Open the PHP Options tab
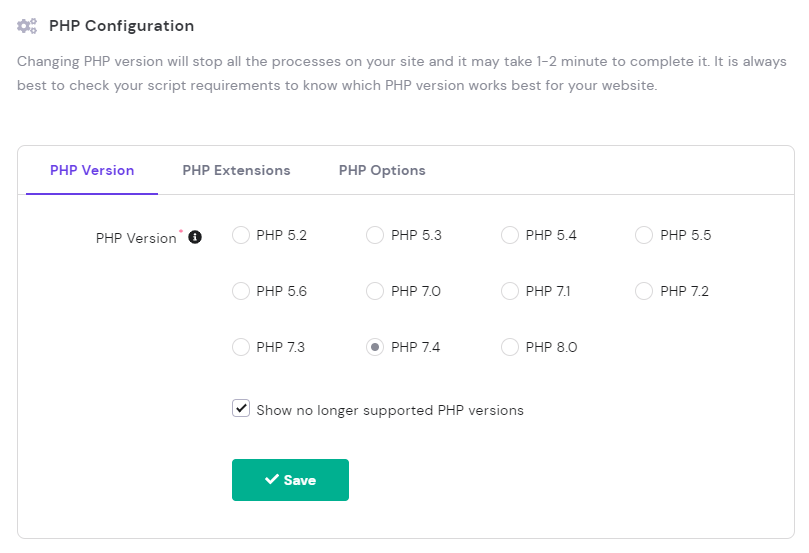The height and width of the screenshot is (553, 809). 382,171
